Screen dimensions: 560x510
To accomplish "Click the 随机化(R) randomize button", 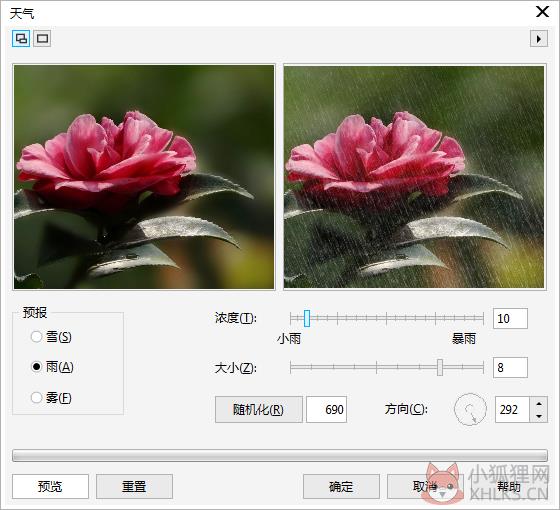I will tap(259, 409).
